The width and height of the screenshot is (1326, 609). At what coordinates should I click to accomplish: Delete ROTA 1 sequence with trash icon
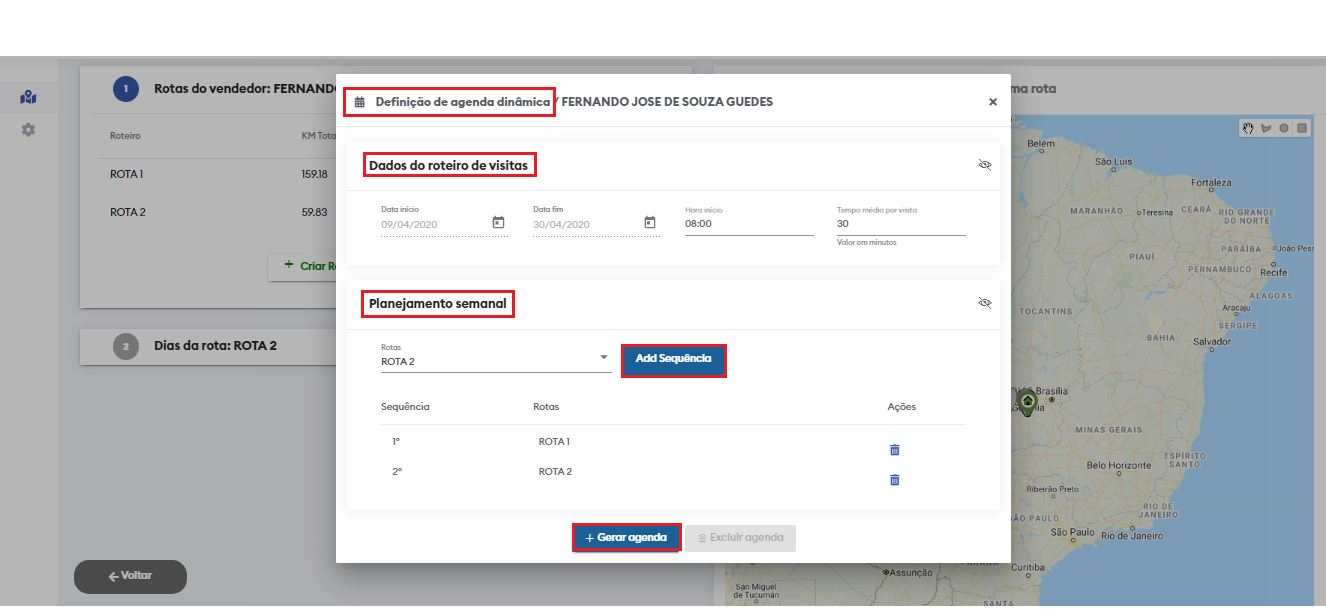click(895, 450)
